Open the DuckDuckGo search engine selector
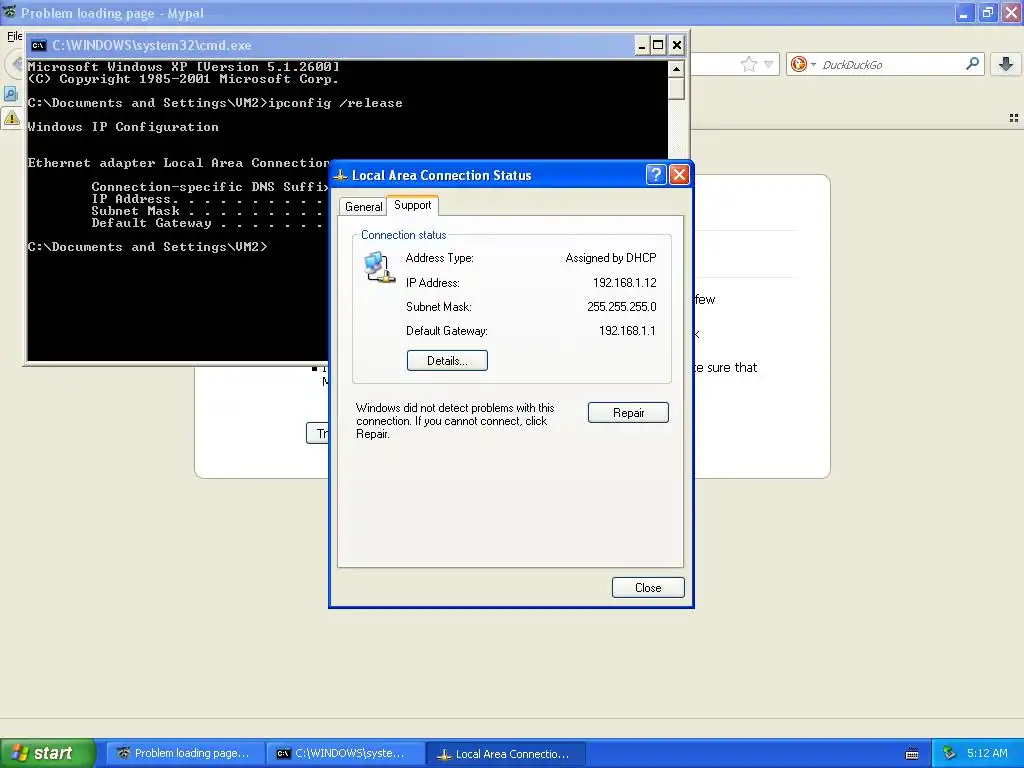This screenshot has height=768, width=1024. tap(803, 64)
